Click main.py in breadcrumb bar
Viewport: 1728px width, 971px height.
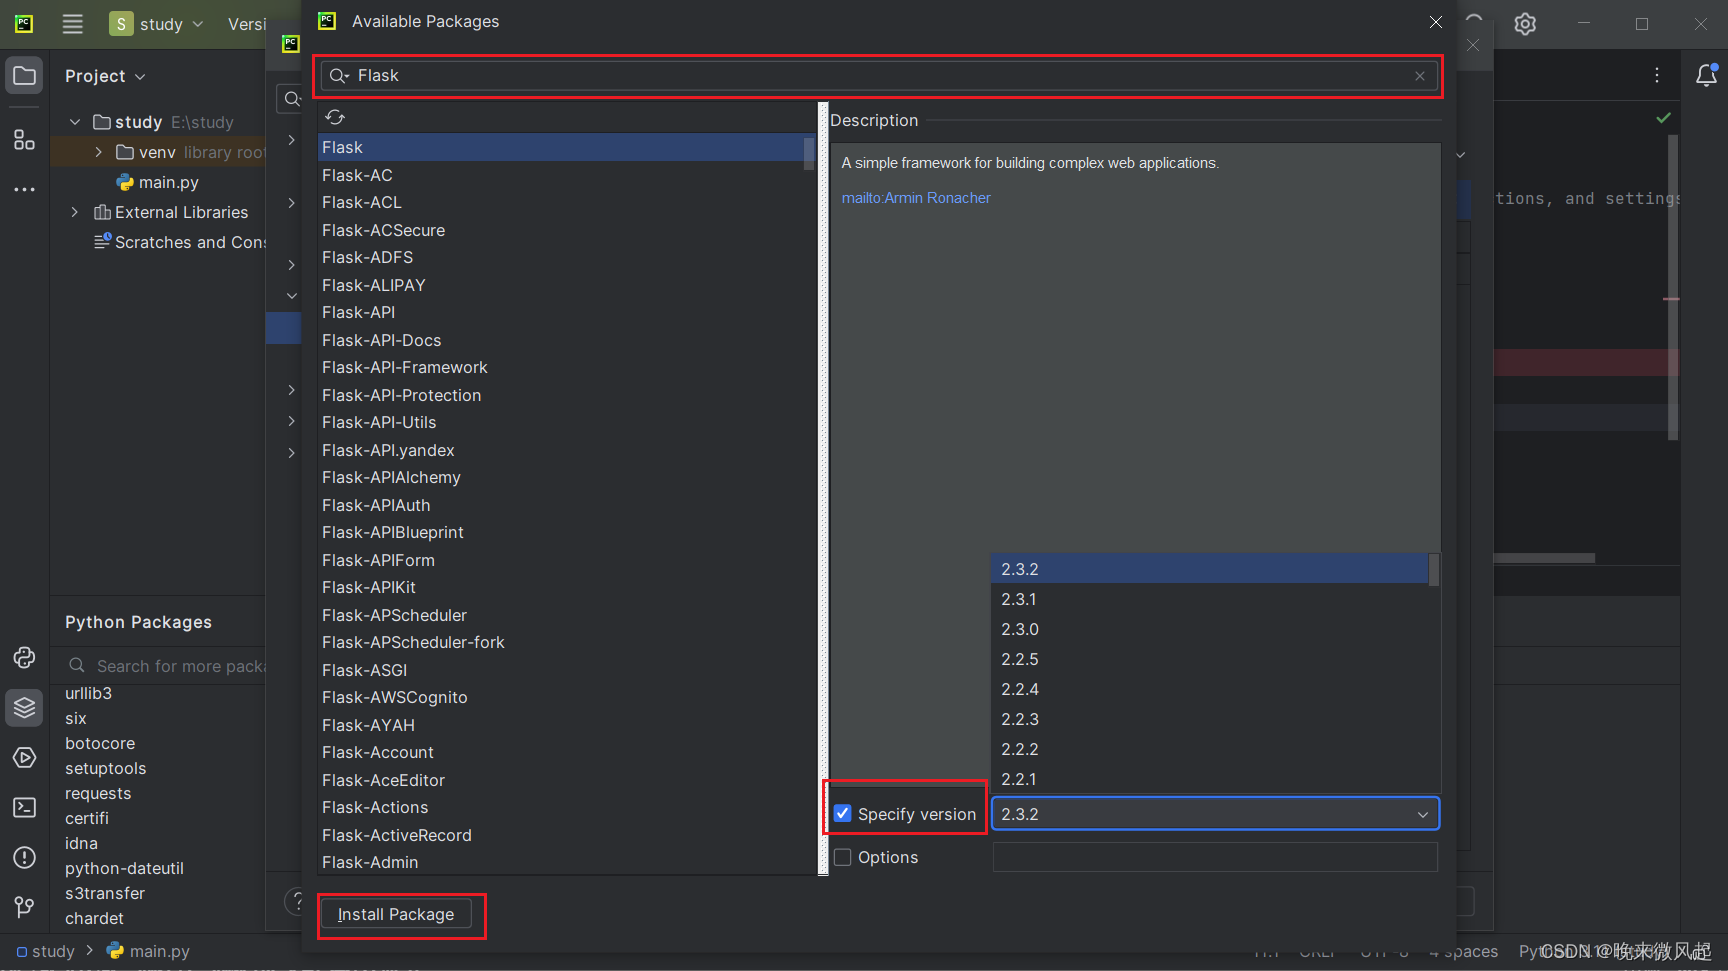pos(159,951)
